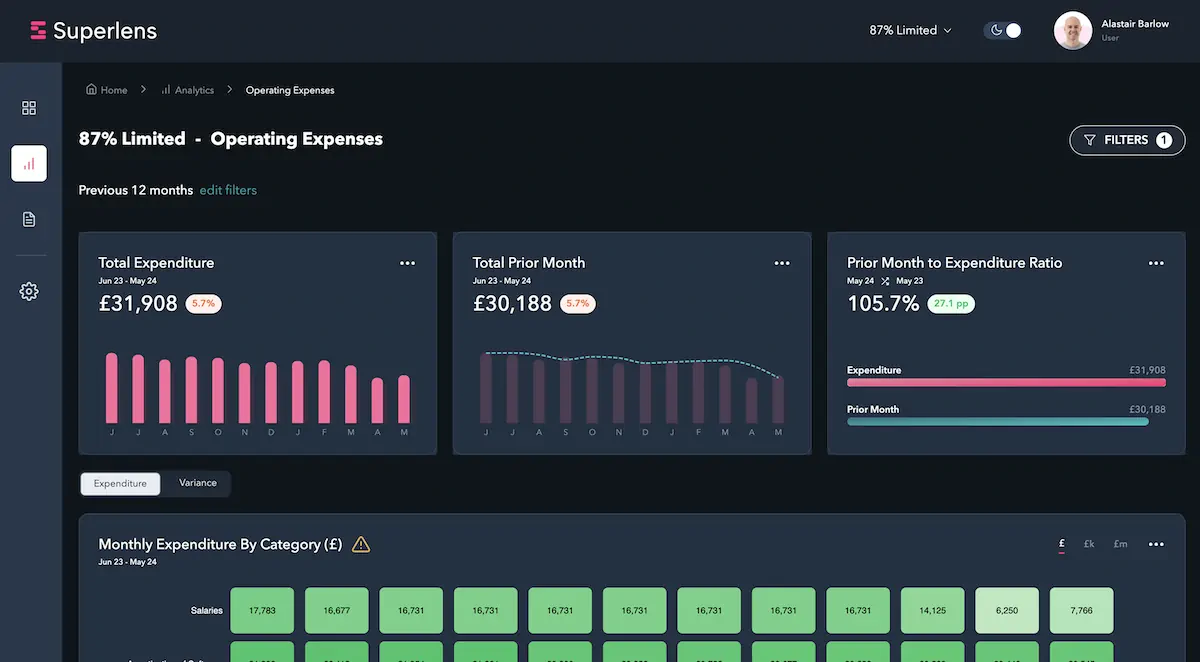Open Total Expenditure card options menu
The image size is (1200, 662).
[407, 263]
